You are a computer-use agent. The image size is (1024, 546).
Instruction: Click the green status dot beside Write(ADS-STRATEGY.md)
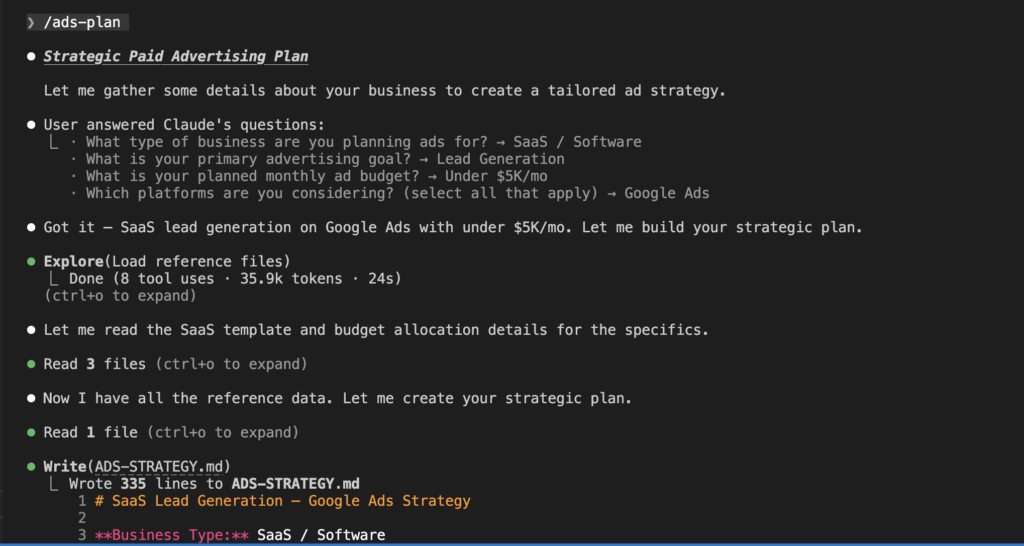[32, 466]
